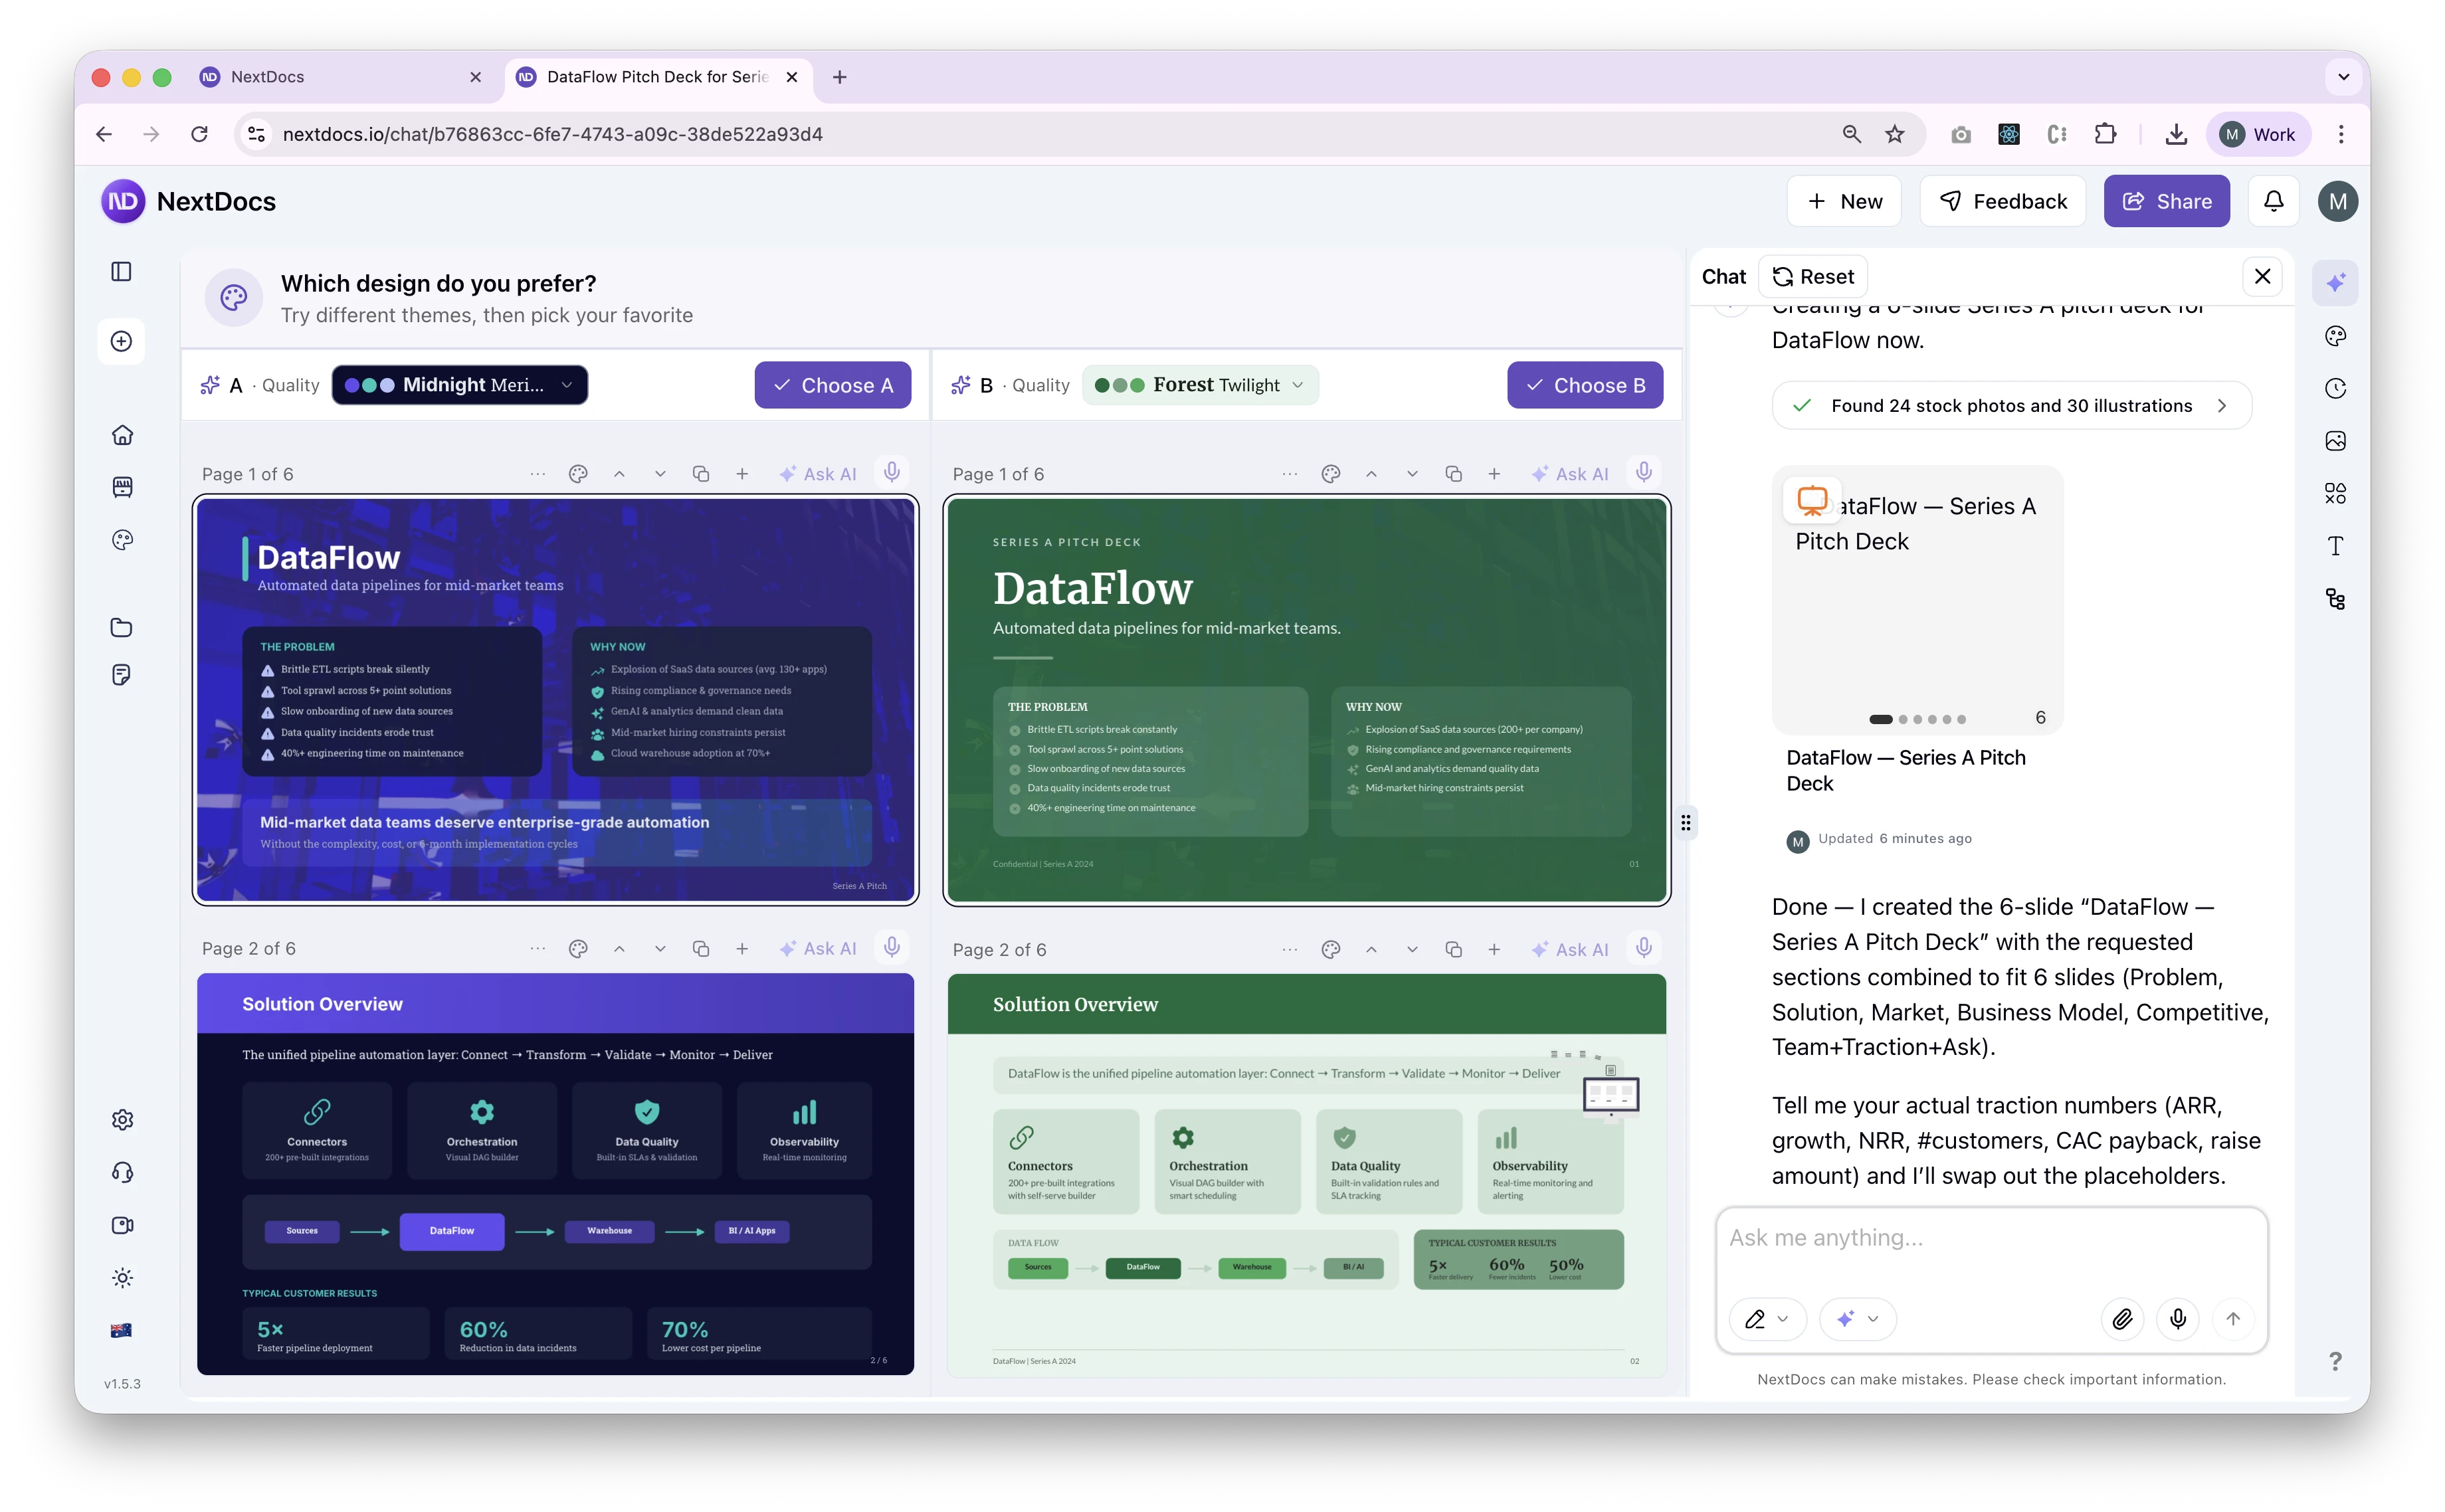The height and width of the screenshot is (1512, 2445).
Task: Enable voice dictation on design A Page 1
Action: [891, 473]
